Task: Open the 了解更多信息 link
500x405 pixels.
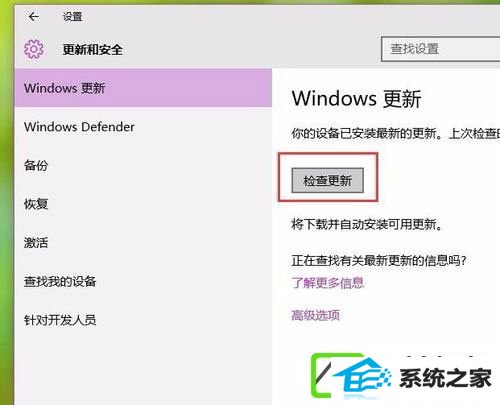Action: pos(327,283)
